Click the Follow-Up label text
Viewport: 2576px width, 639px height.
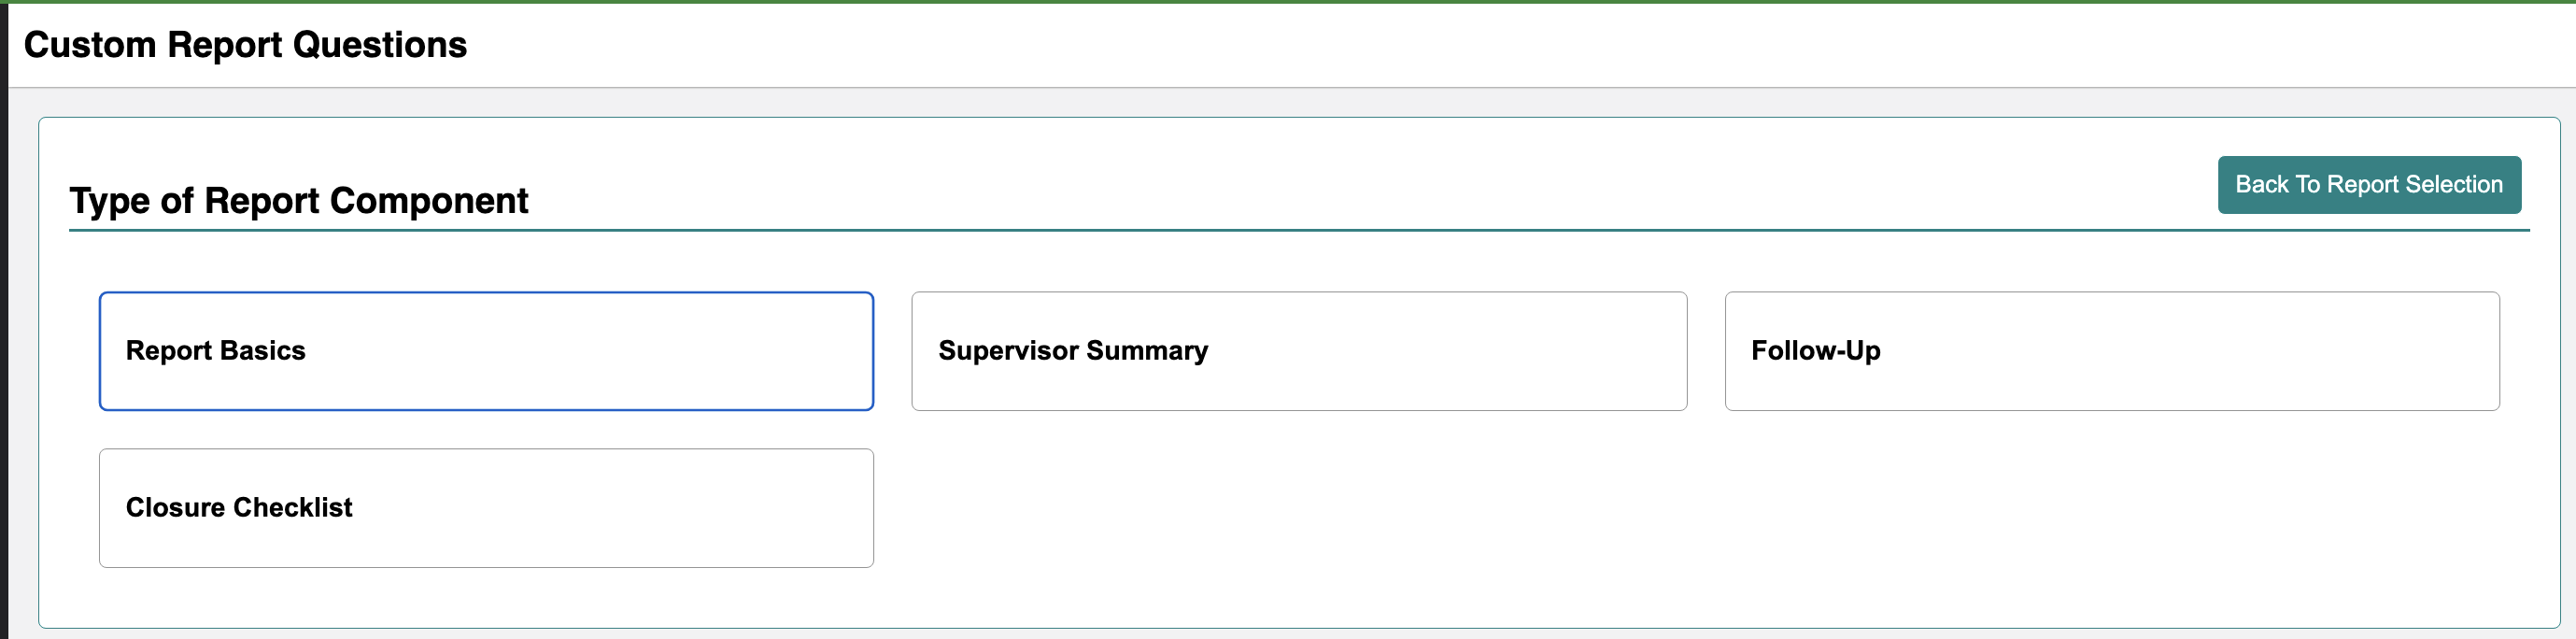pyautogui.click(x=1815, y=351)
